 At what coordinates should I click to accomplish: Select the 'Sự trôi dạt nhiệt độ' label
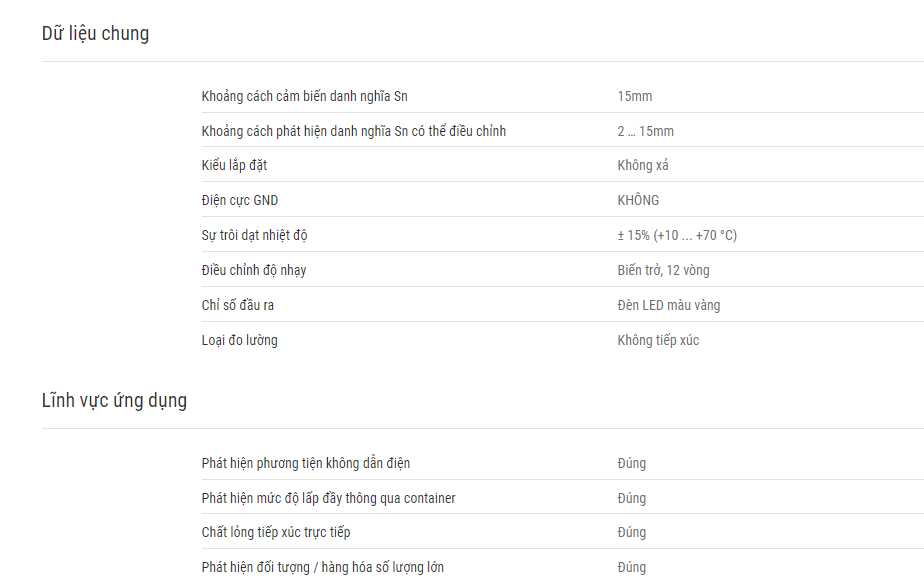tap(254, 235)
